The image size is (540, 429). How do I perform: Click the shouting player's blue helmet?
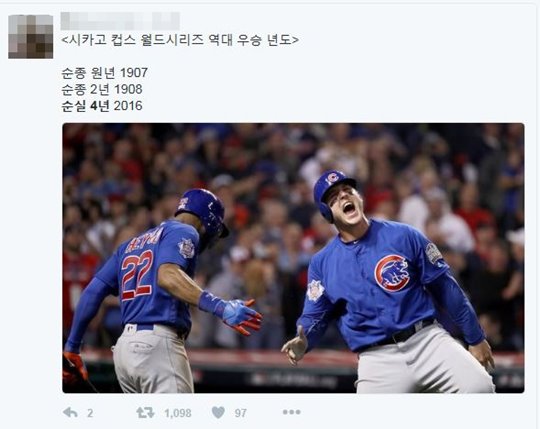(x=332, y=193)
